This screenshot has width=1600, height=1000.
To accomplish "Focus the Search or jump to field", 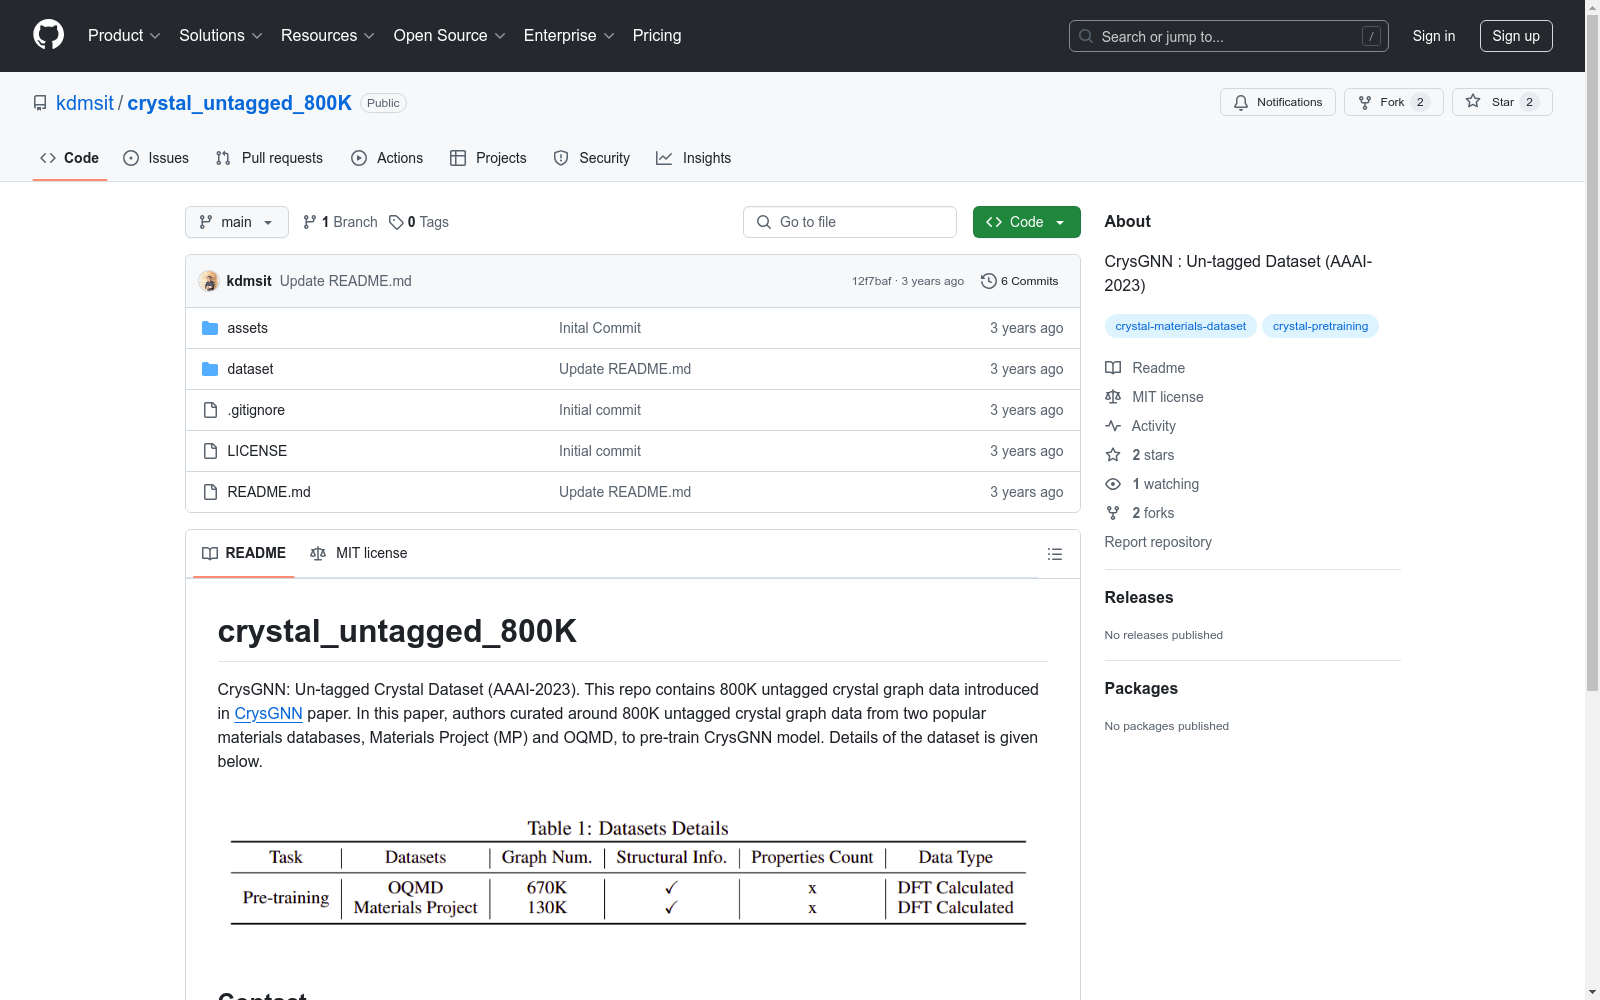I will 1229,36.
